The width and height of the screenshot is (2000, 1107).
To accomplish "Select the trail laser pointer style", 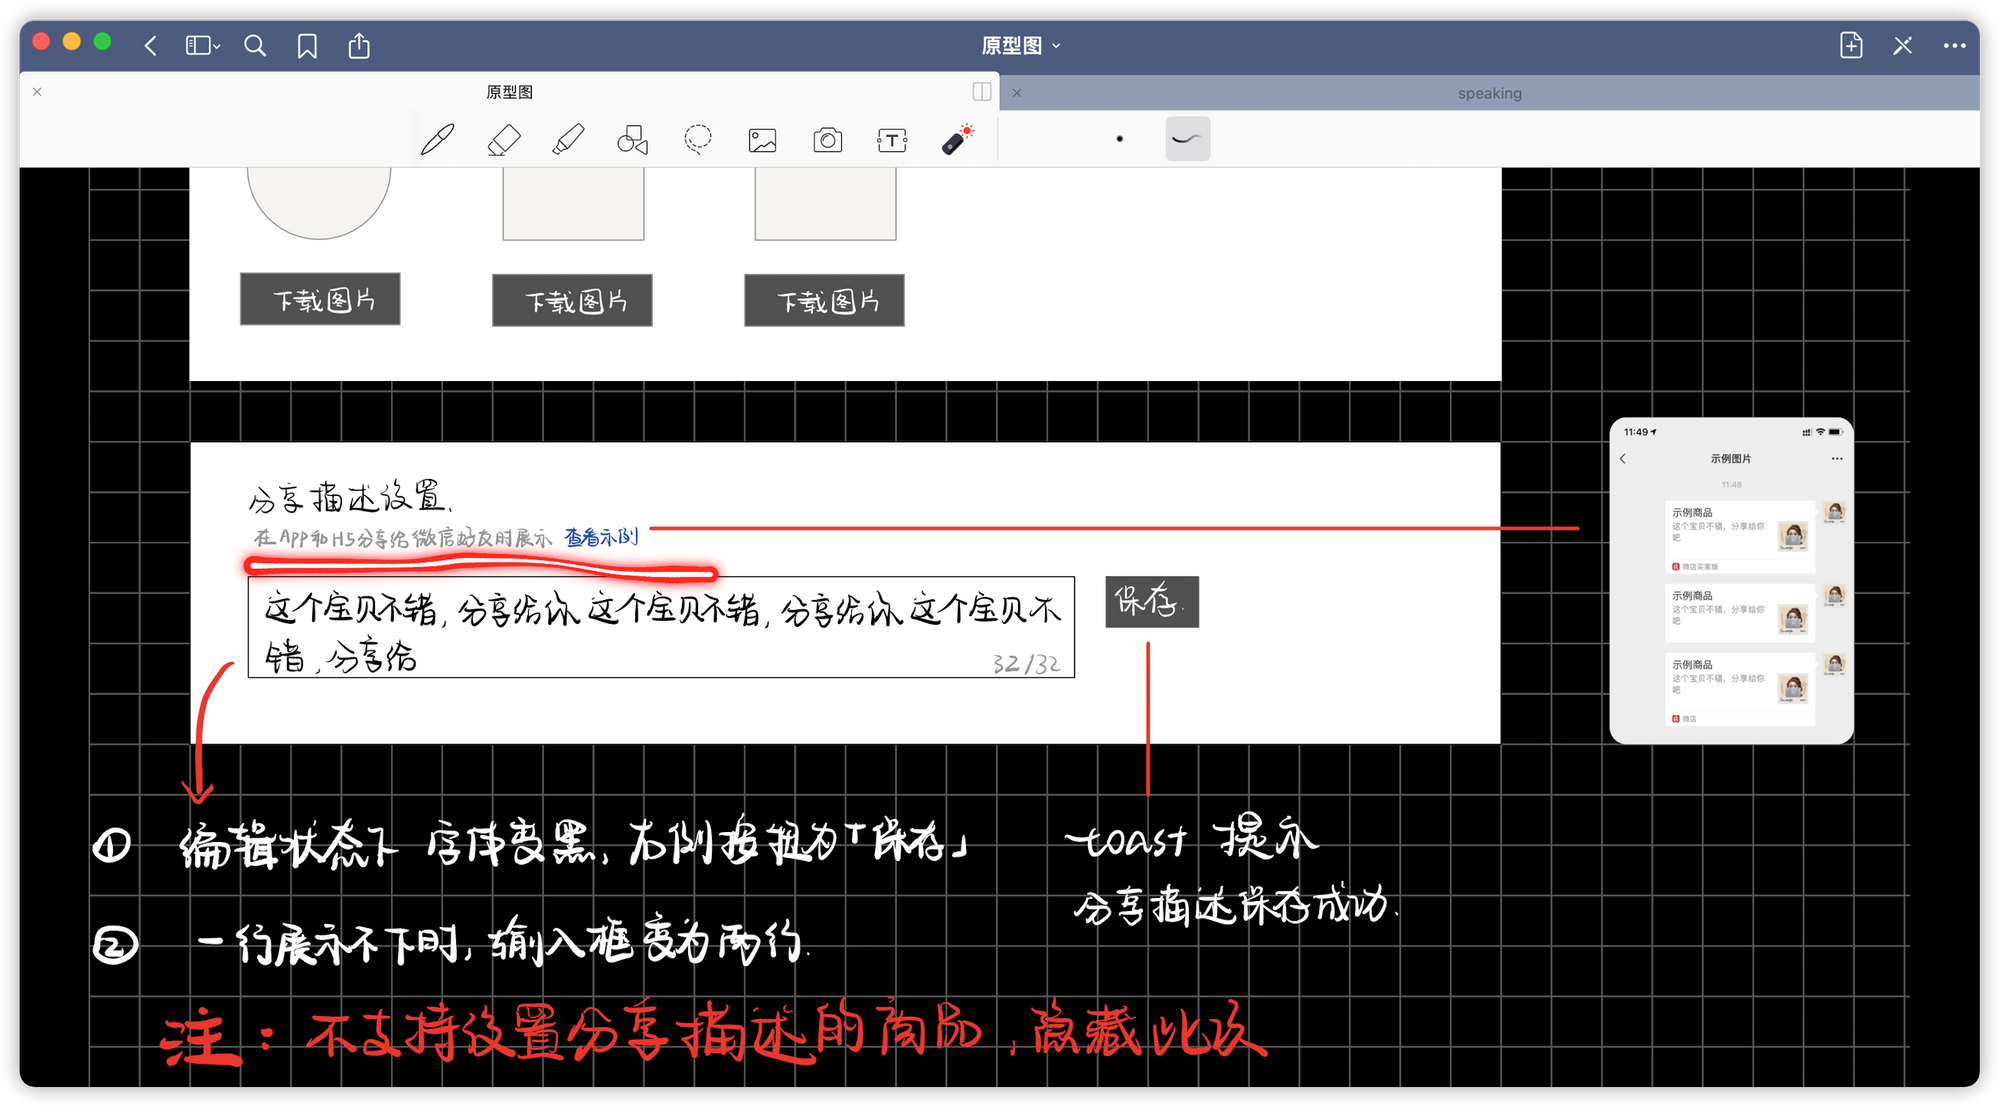I will click(x=1187, y=139).
